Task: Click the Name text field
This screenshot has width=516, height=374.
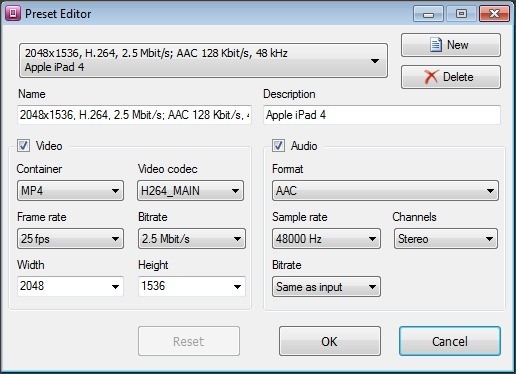Action: (134, 115)
